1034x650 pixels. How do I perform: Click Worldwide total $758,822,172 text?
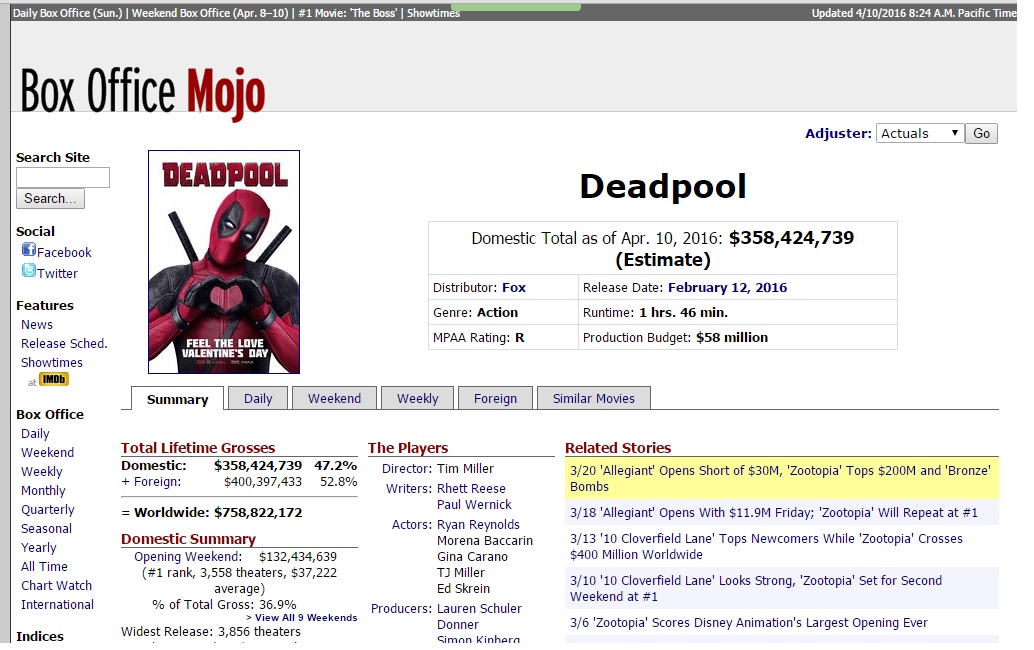[258, 513]
